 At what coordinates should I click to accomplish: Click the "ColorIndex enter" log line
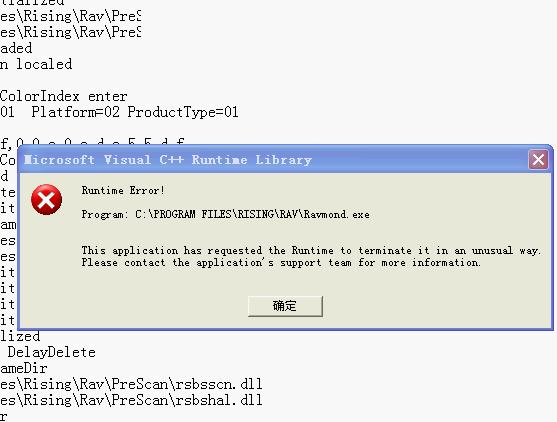pyautogui.click(x=64, y=96)
